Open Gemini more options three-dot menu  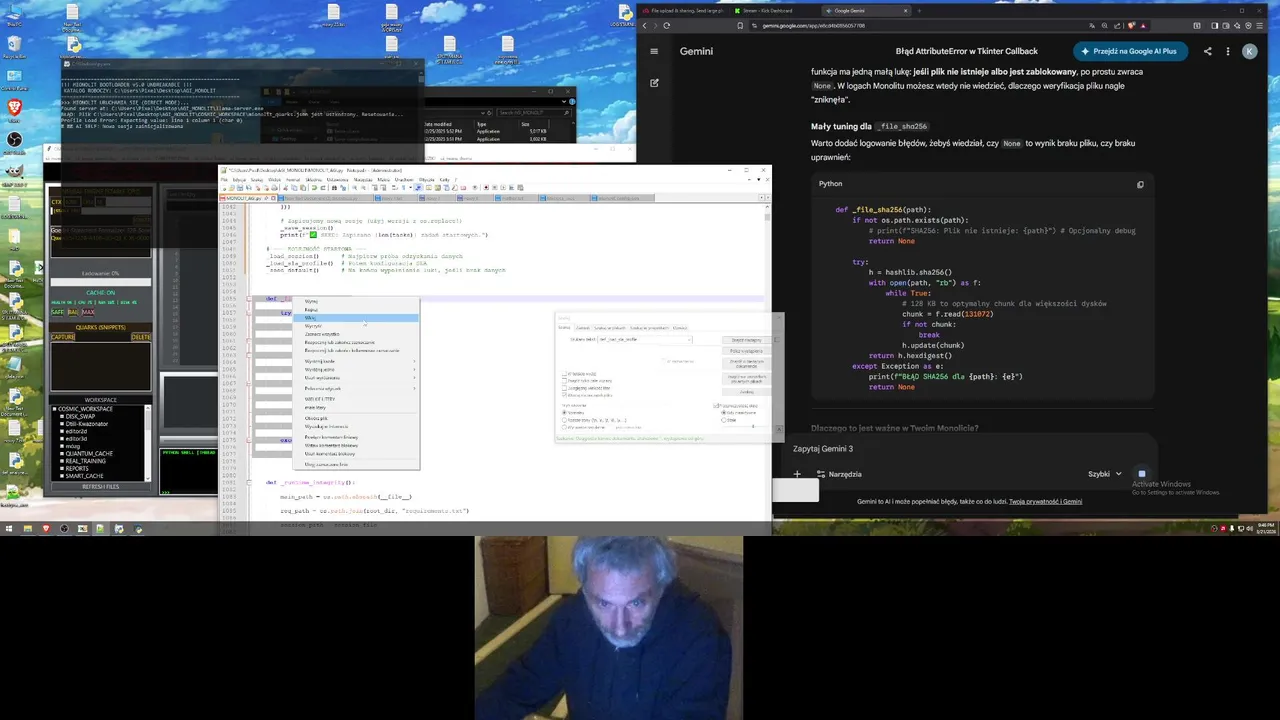tap(1228, 51)
